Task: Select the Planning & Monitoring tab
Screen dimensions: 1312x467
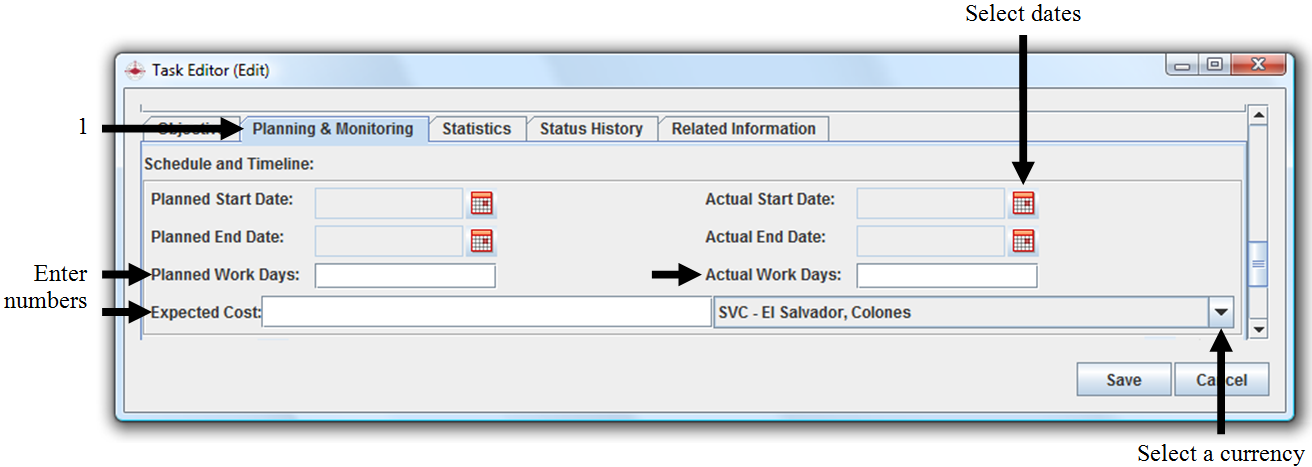Action: point(333,129)
